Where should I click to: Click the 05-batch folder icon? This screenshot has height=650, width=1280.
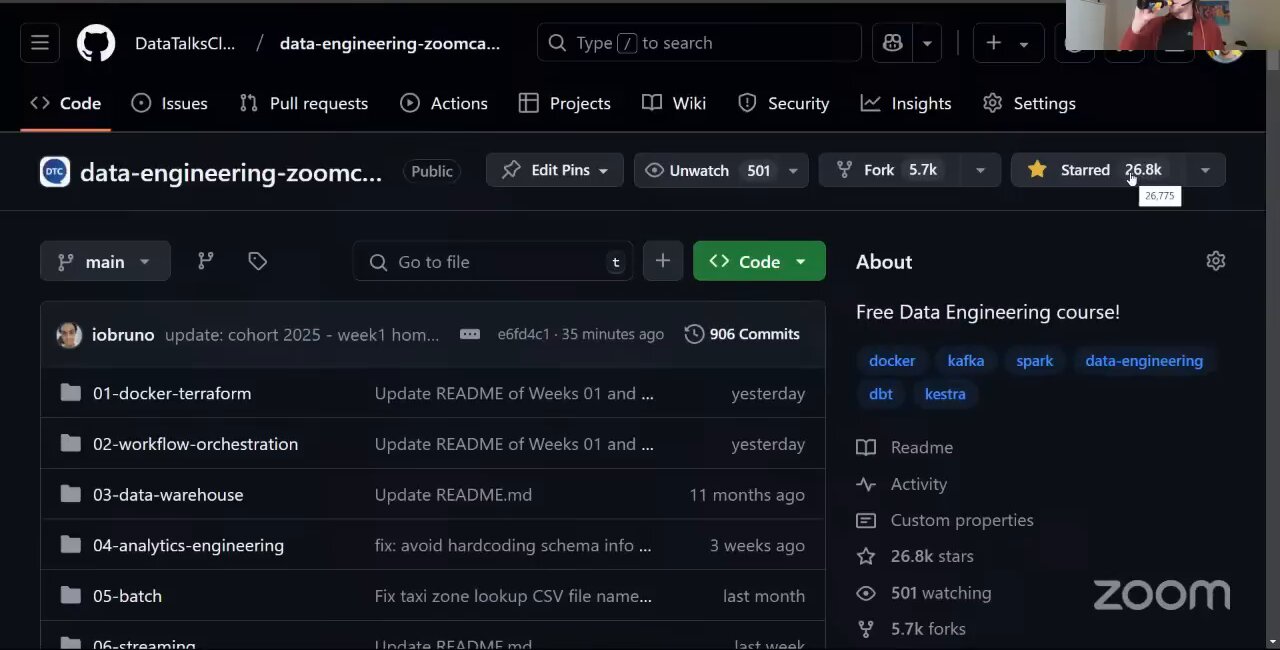pyautogui.click(x=70, y=595)
